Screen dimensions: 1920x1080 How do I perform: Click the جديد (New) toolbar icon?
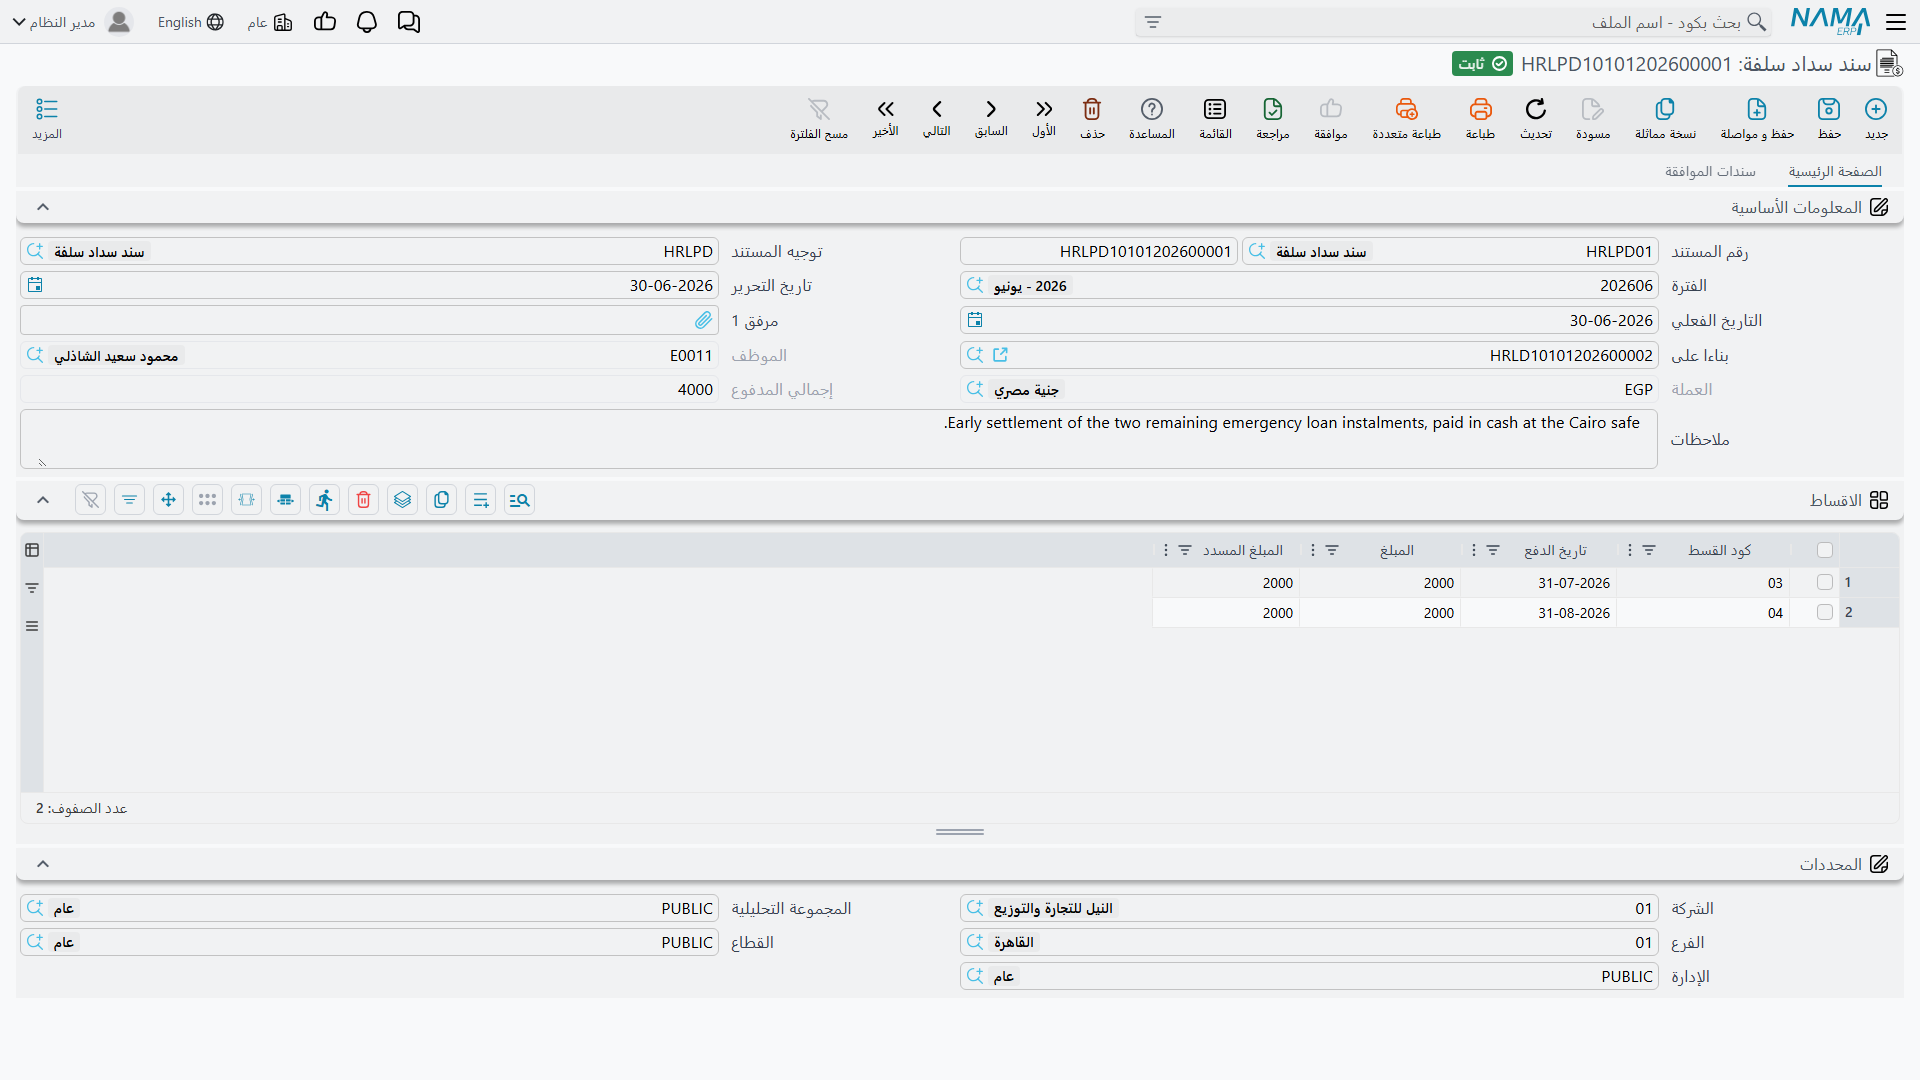tap(1876, 109)
